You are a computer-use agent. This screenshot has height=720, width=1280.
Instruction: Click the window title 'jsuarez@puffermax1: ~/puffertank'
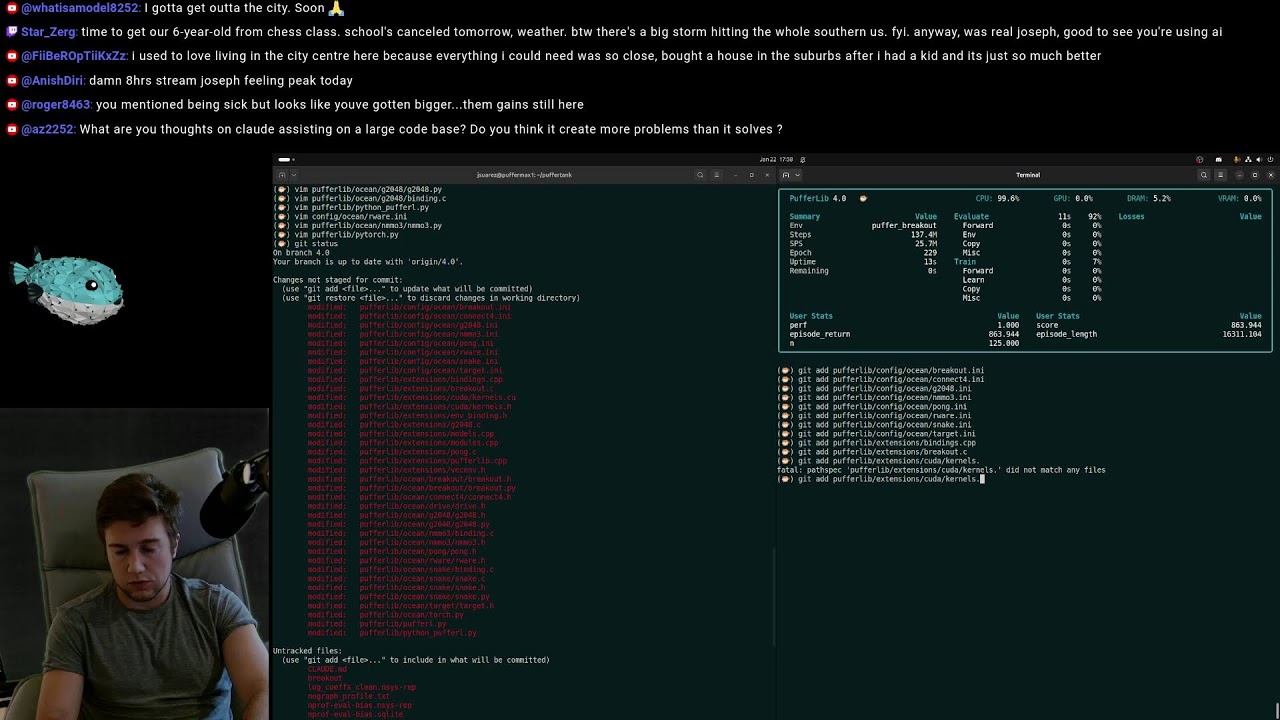click(x=524, y=175)
